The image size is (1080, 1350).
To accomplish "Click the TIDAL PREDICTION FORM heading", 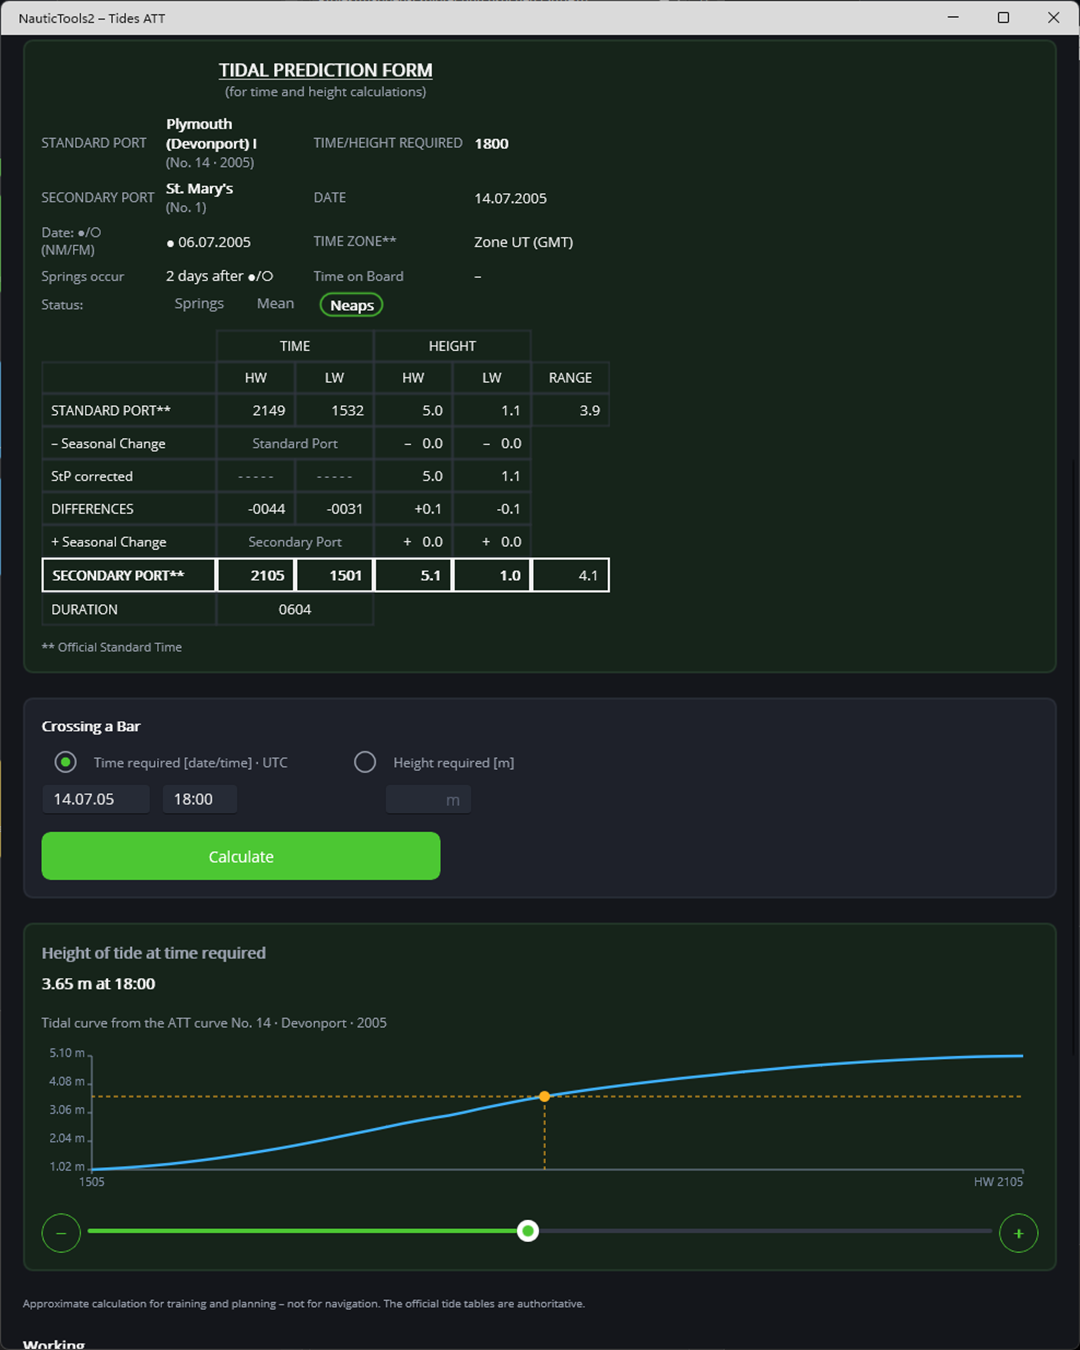I will [326, 70].
